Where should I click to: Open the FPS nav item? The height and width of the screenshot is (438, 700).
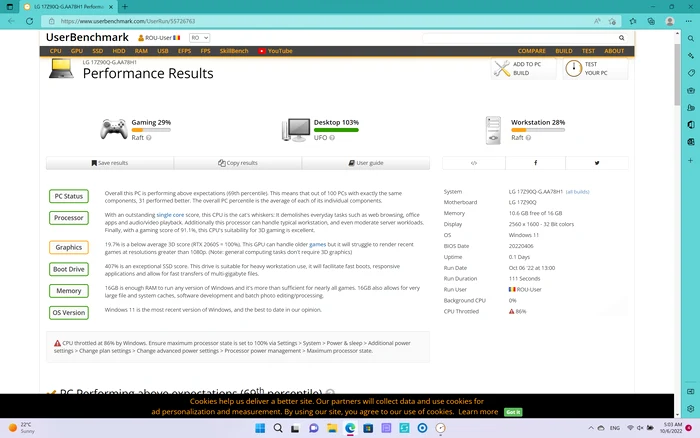(x=205, y=51)
